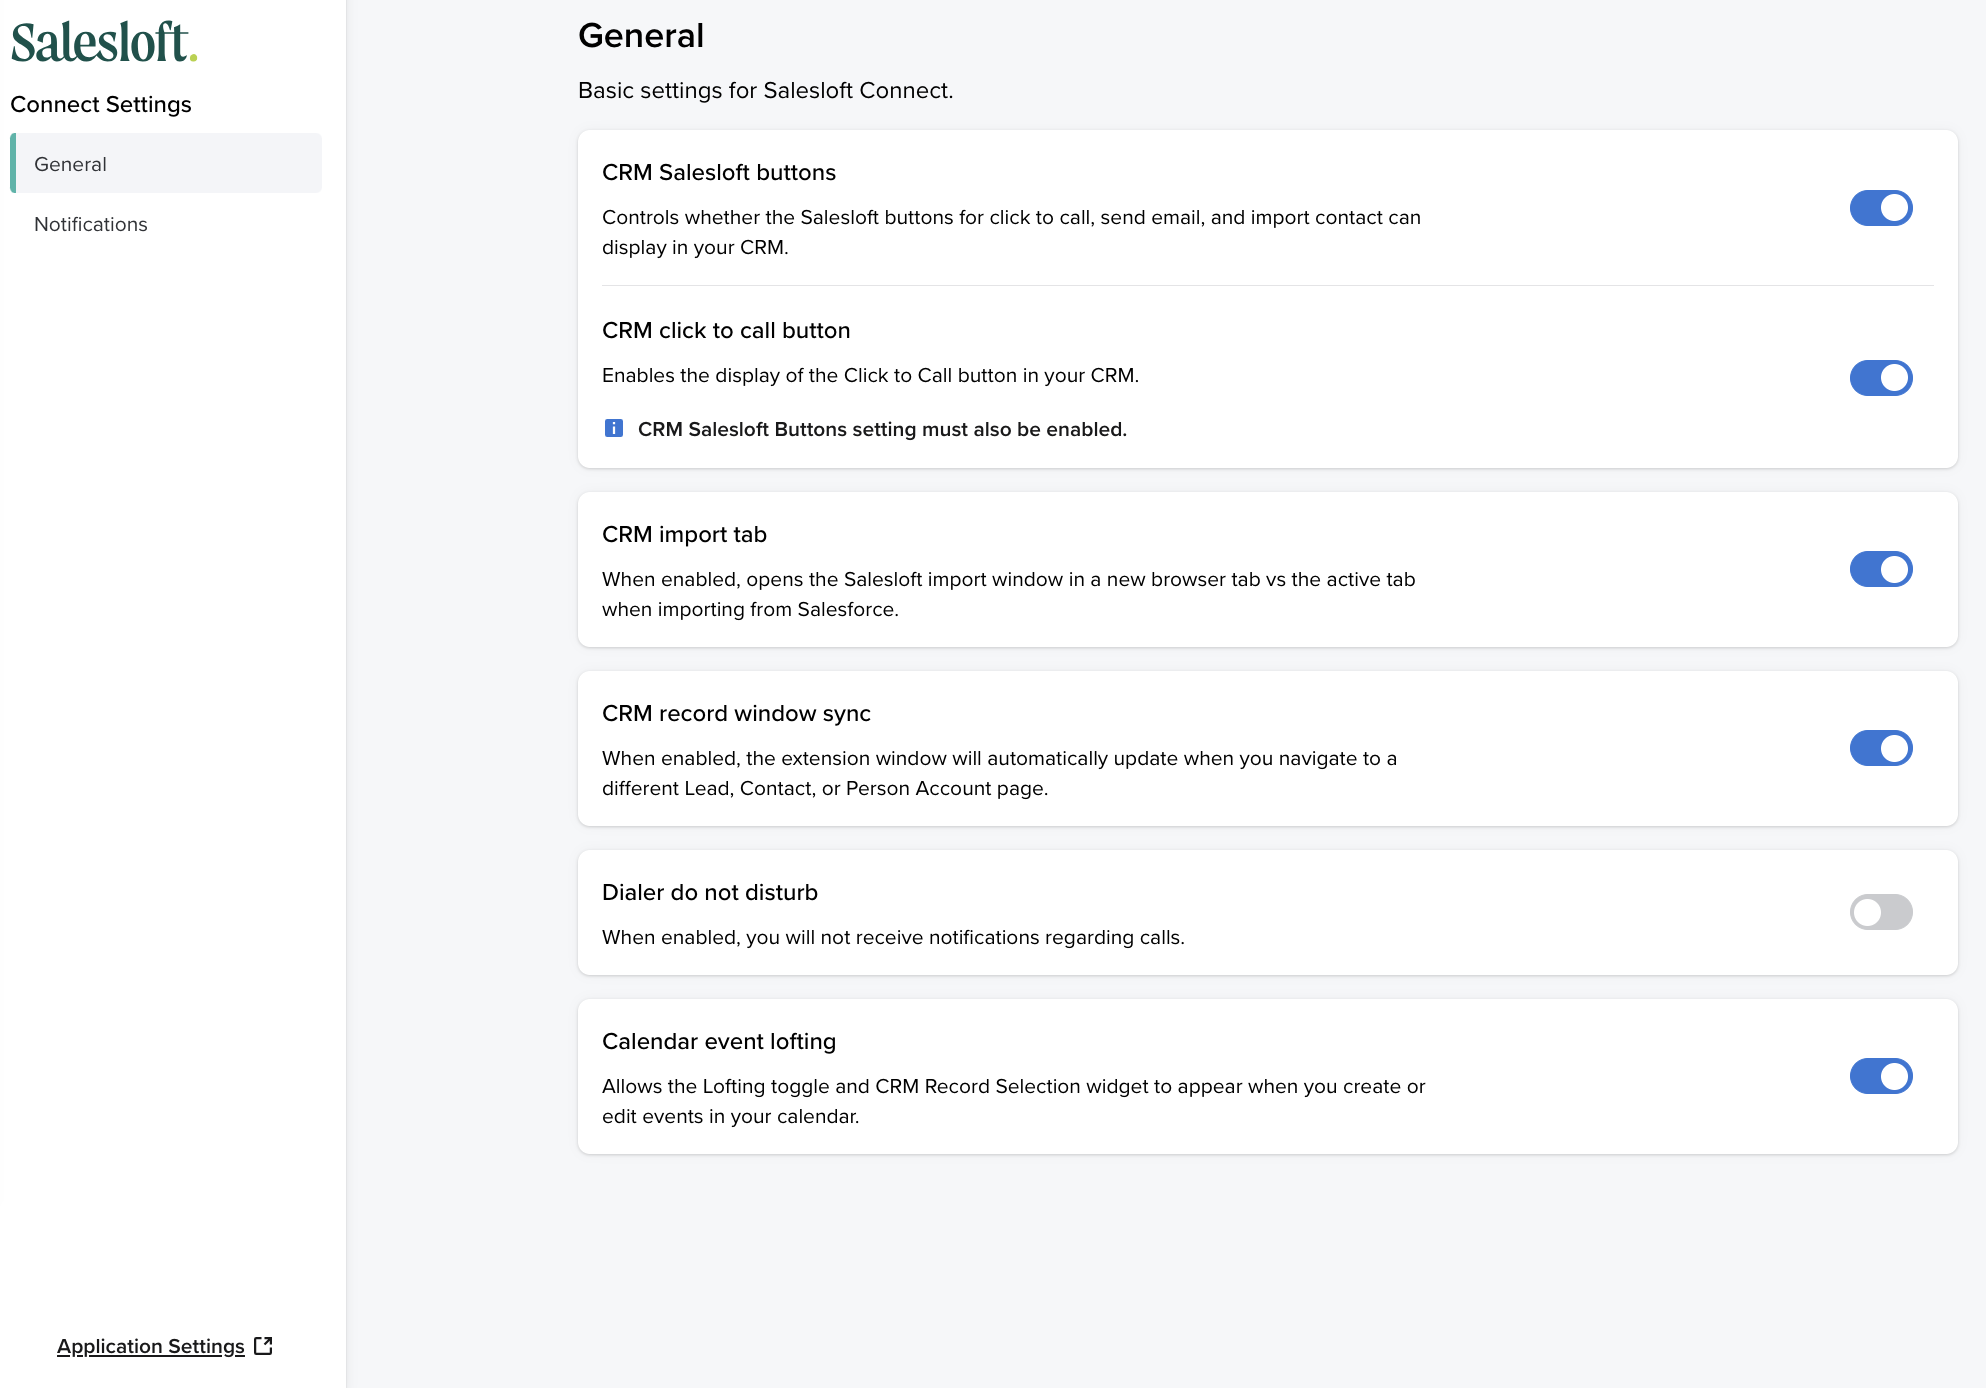The image size is (1986, 1388).
Task: Click the Basic settings for Salesloft Connect subtitle
Action: click(x=765, y=90)
